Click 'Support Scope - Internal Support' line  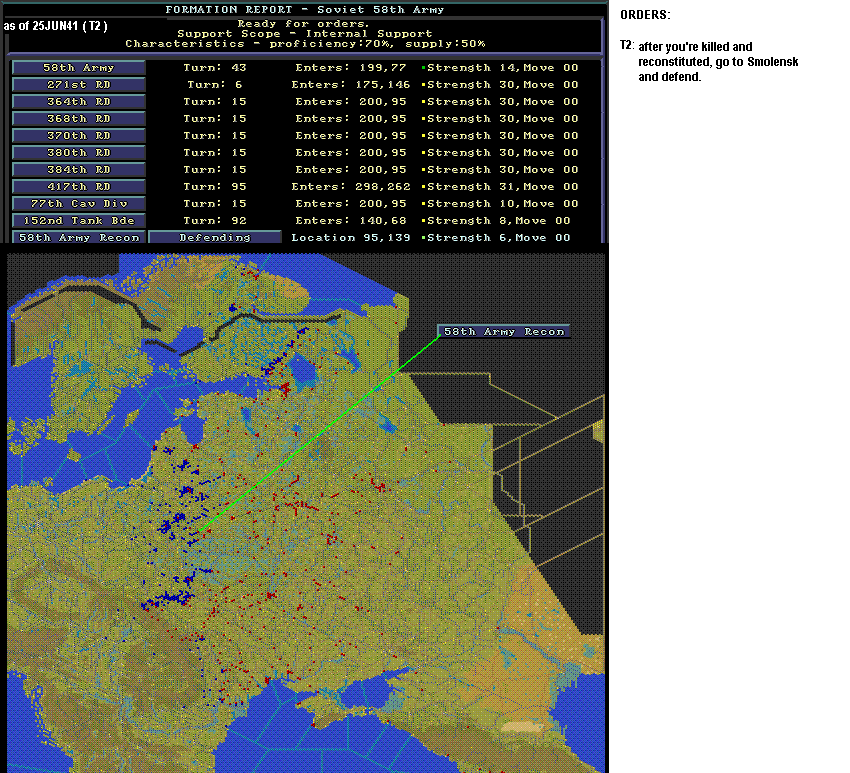[x=305, y=33]
